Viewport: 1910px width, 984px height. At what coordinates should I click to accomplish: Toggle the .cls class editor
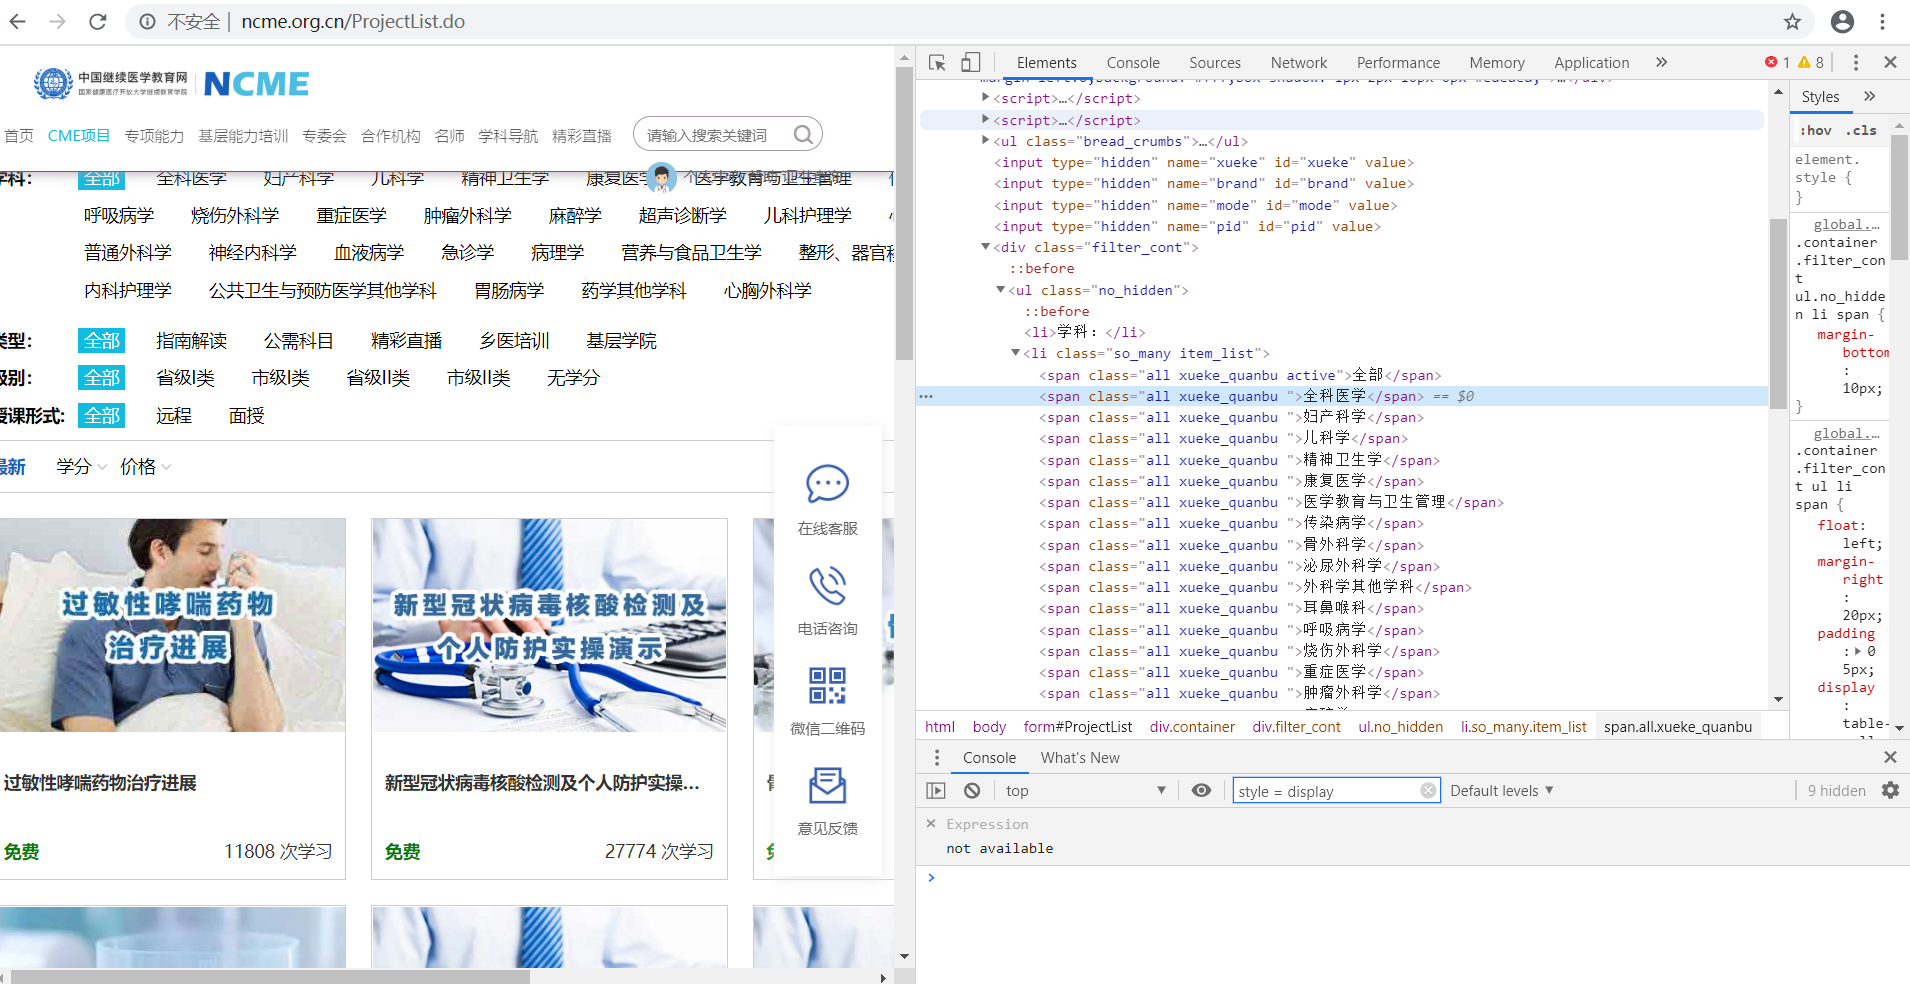[x=1861, y=130]
